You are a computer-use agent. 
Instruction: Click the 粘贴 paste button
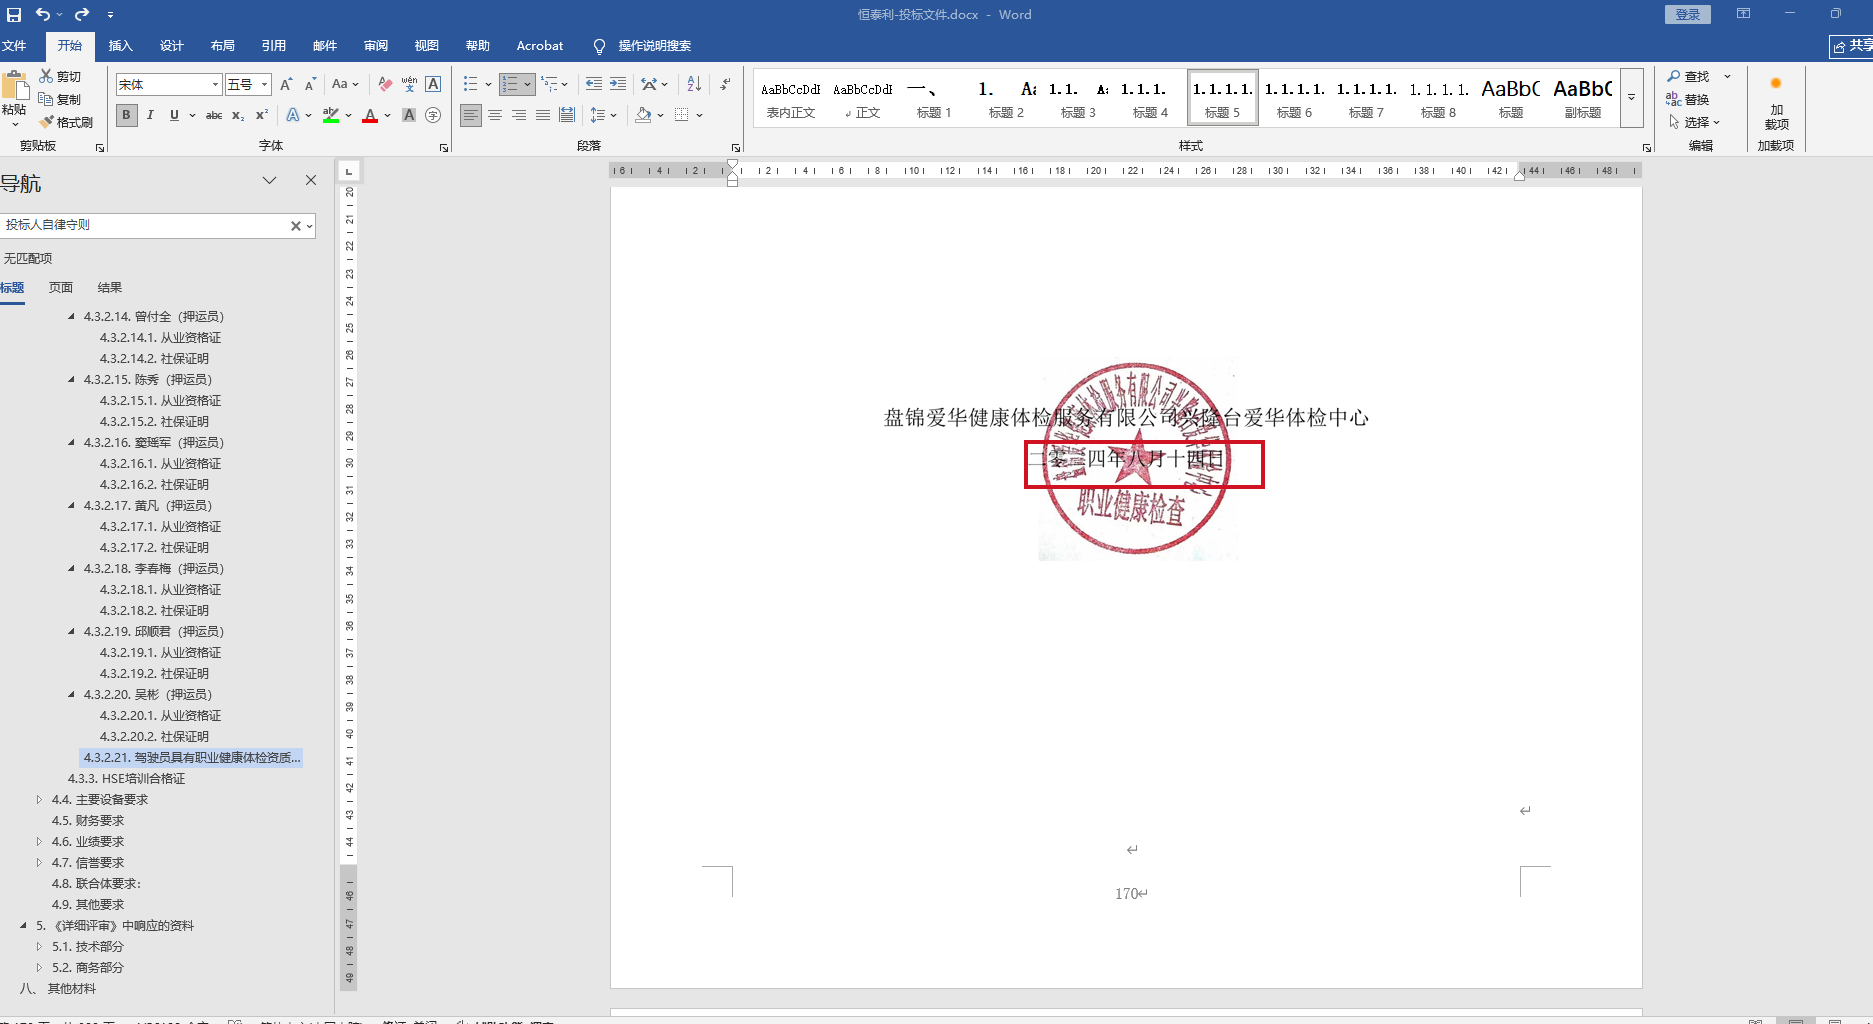coord(14,98)
